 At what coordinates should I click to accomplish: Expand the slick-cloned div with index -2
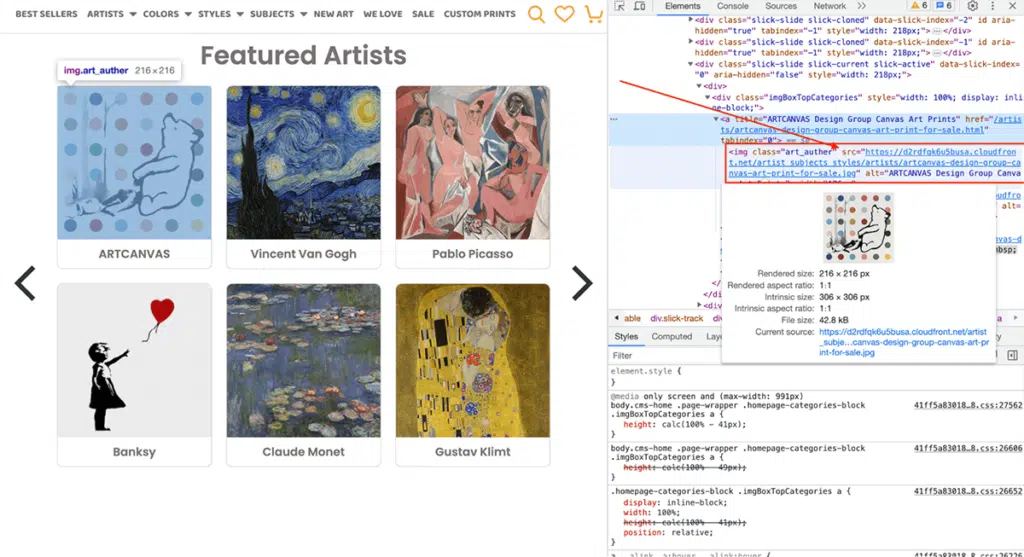690,20
